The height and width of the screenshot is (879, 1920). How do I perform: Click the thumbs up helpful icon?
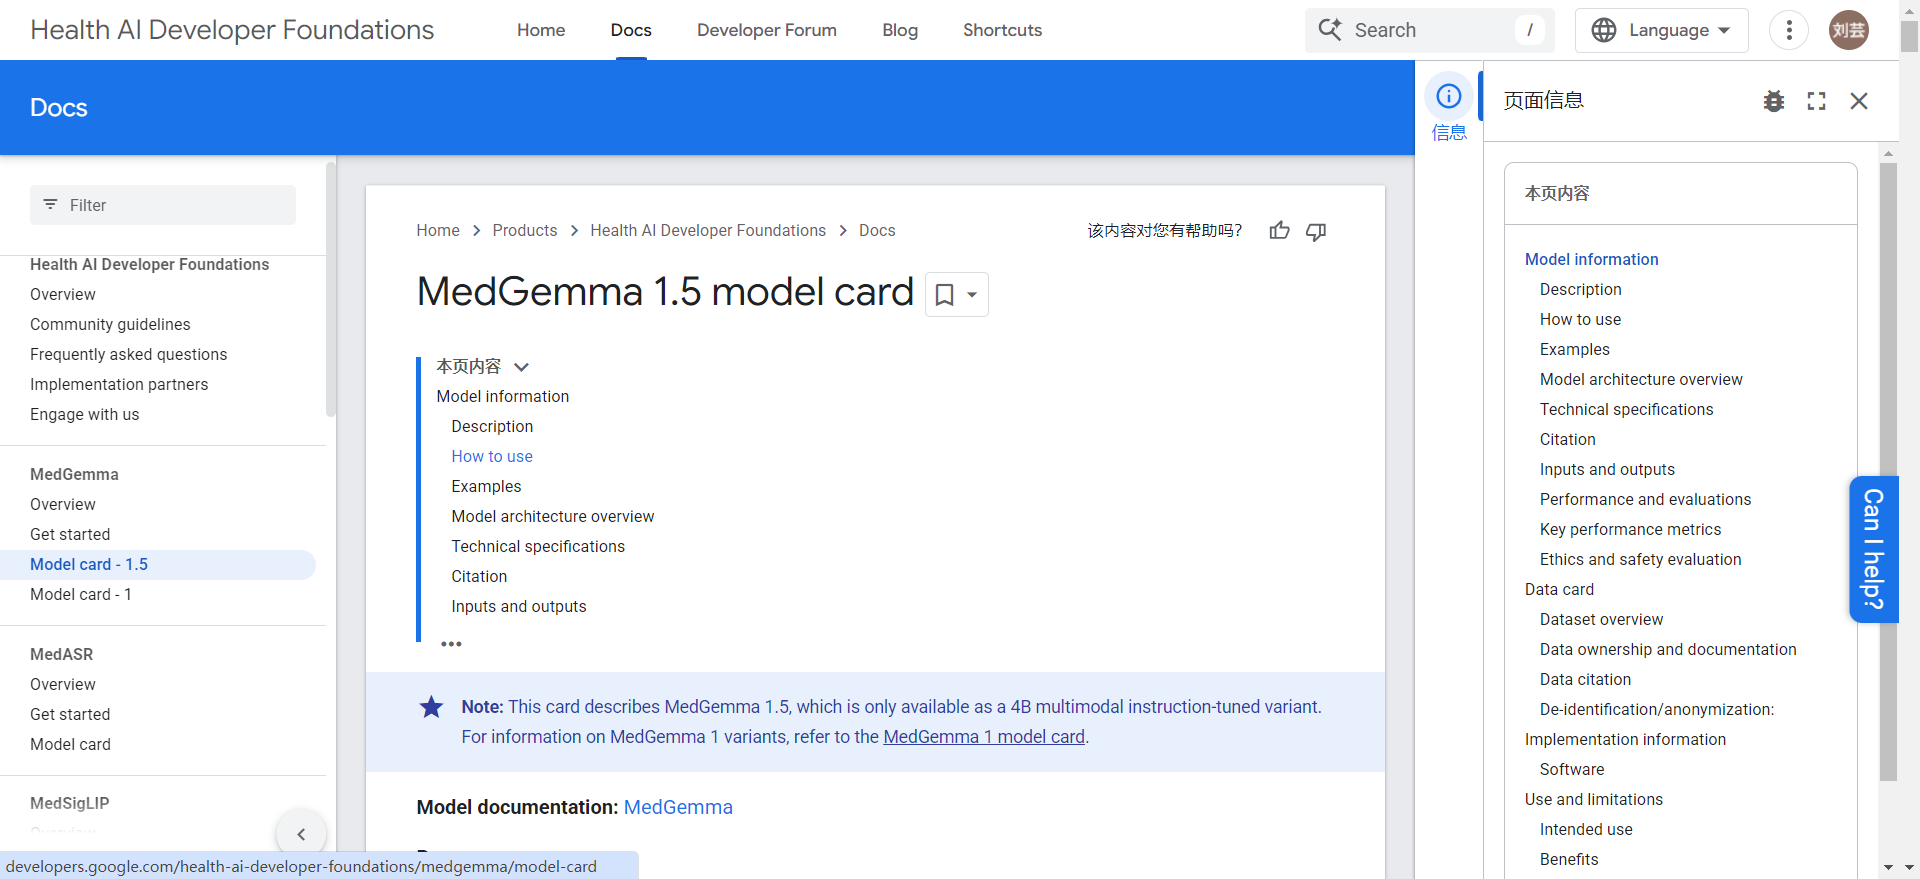pos(1279,231)
